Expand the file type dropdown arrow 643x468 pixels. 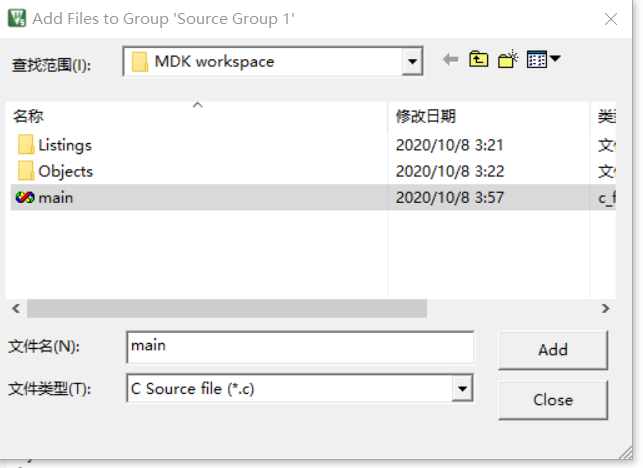click(463, 388)
